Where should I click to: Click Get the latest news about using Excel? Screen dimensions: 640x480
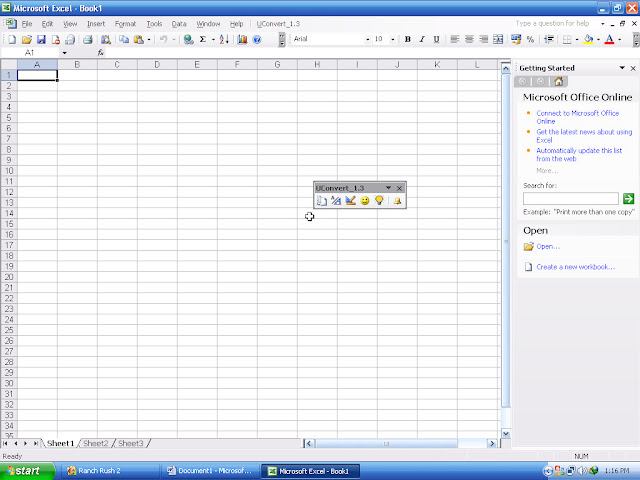click(584, 136)
